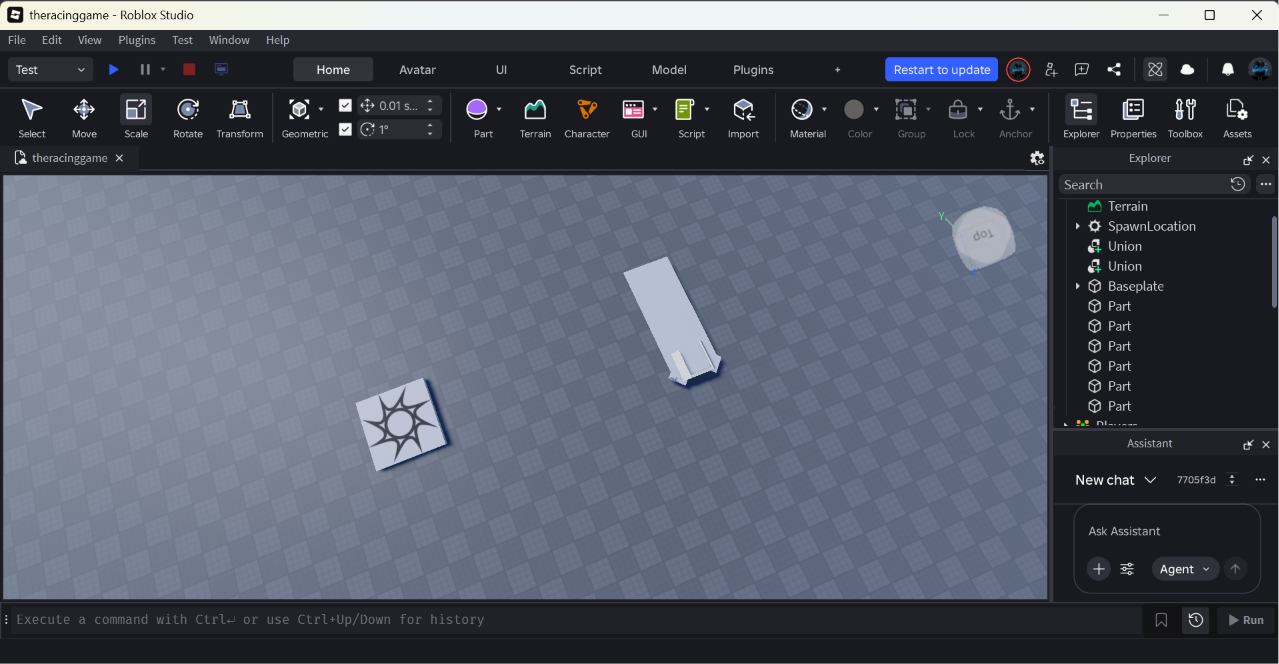The height and width of the screenshot is (664, 1279).
Task: Click Restart to update button
Action: (941, 70)
